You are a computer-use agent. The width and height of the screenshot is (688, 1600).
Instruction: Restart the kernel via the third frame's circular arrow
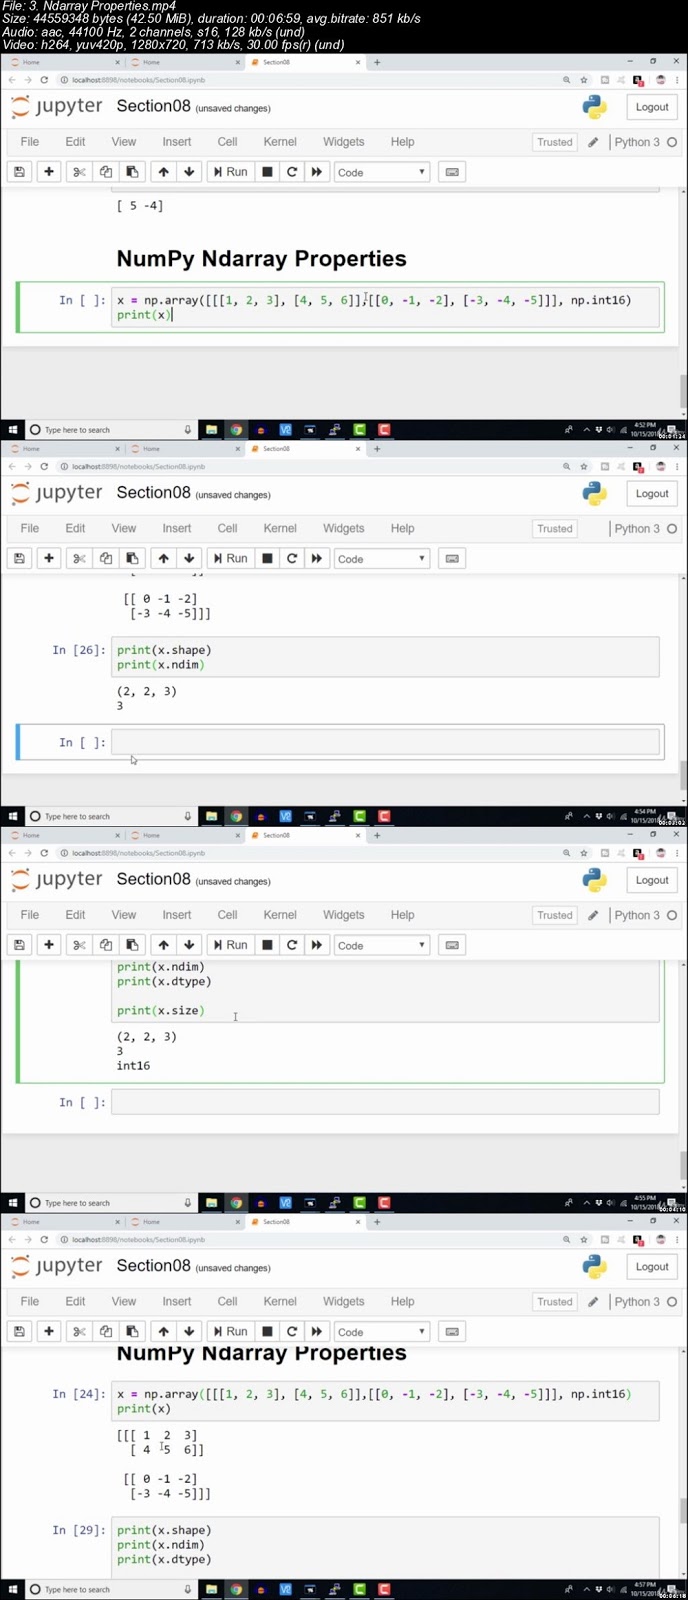point(292,945)
